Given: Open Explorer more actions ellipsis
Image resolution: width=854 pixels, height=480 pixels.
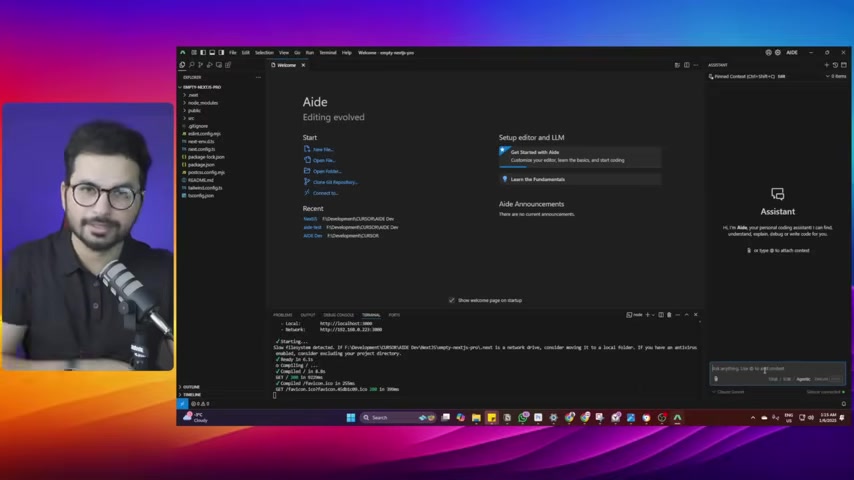Looking at the screenshot, I should pyautogui.click(x=258, y=77).
